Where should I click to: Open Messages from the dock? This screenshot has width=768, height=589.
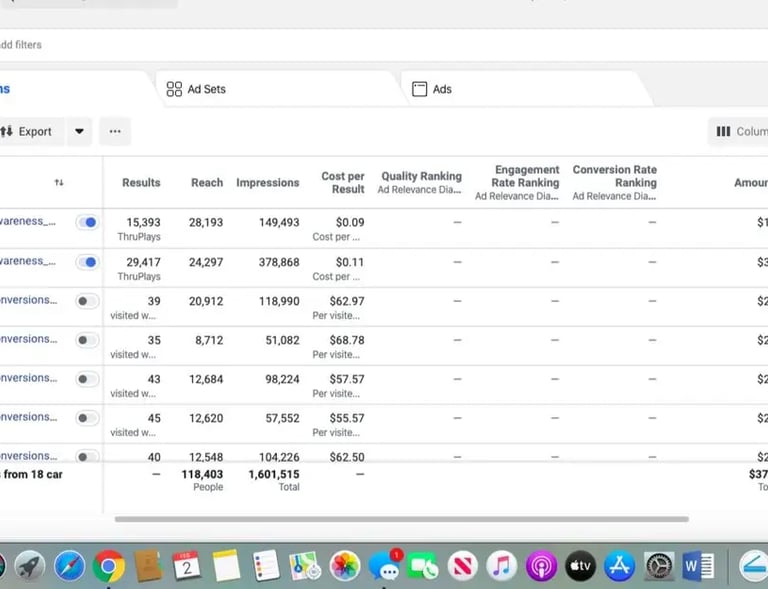click(x=384, y=566)
